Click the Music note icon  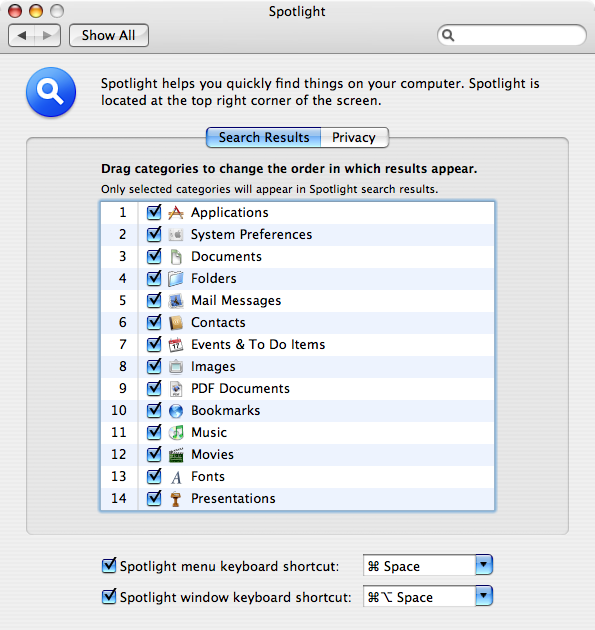176,433
